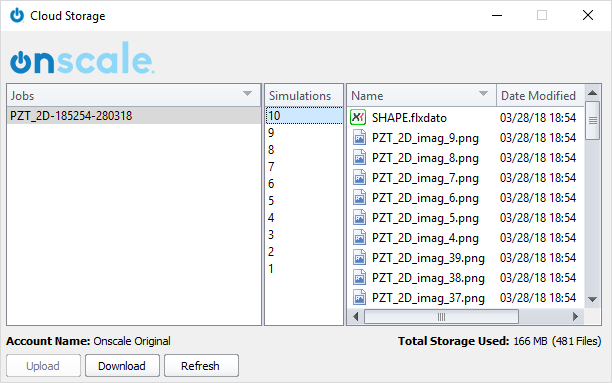Click the file list scroll down arrow
The image size is (612, 383).
tap(592, 300)
